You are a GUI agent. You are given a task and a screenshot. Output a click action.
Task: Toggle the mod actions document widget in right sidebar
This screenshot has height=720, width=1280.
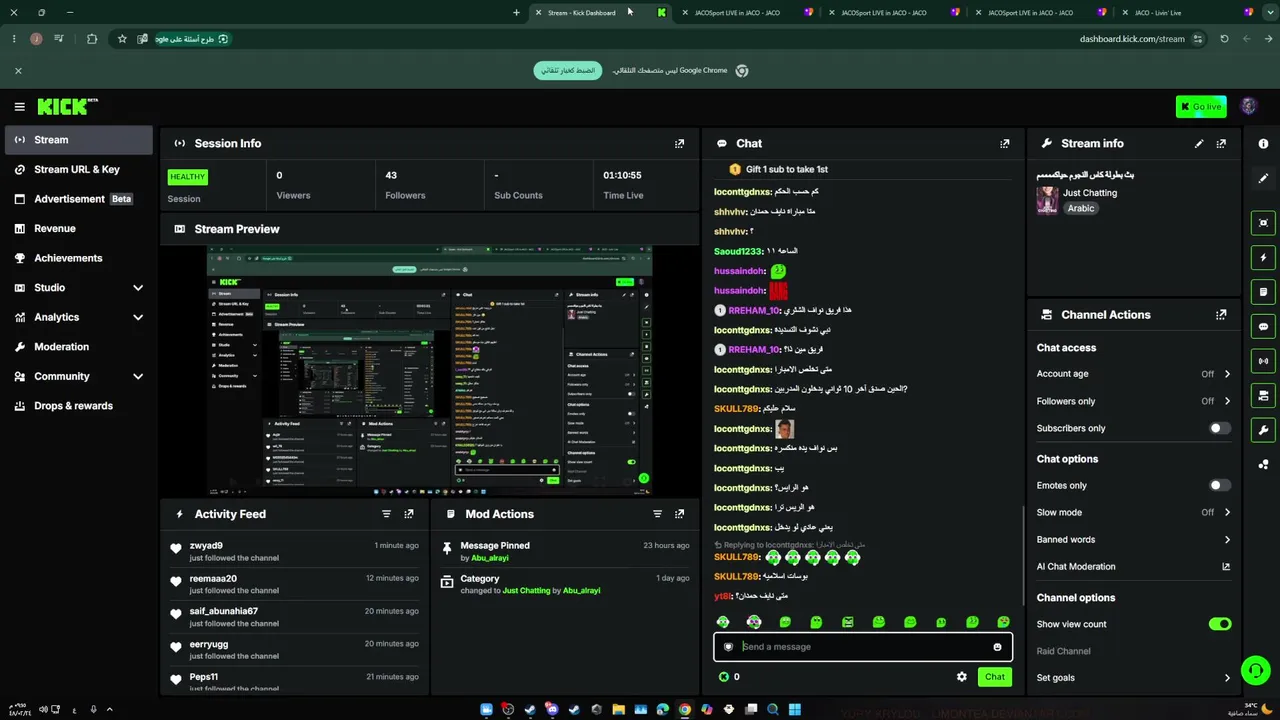click(1263, 292)
